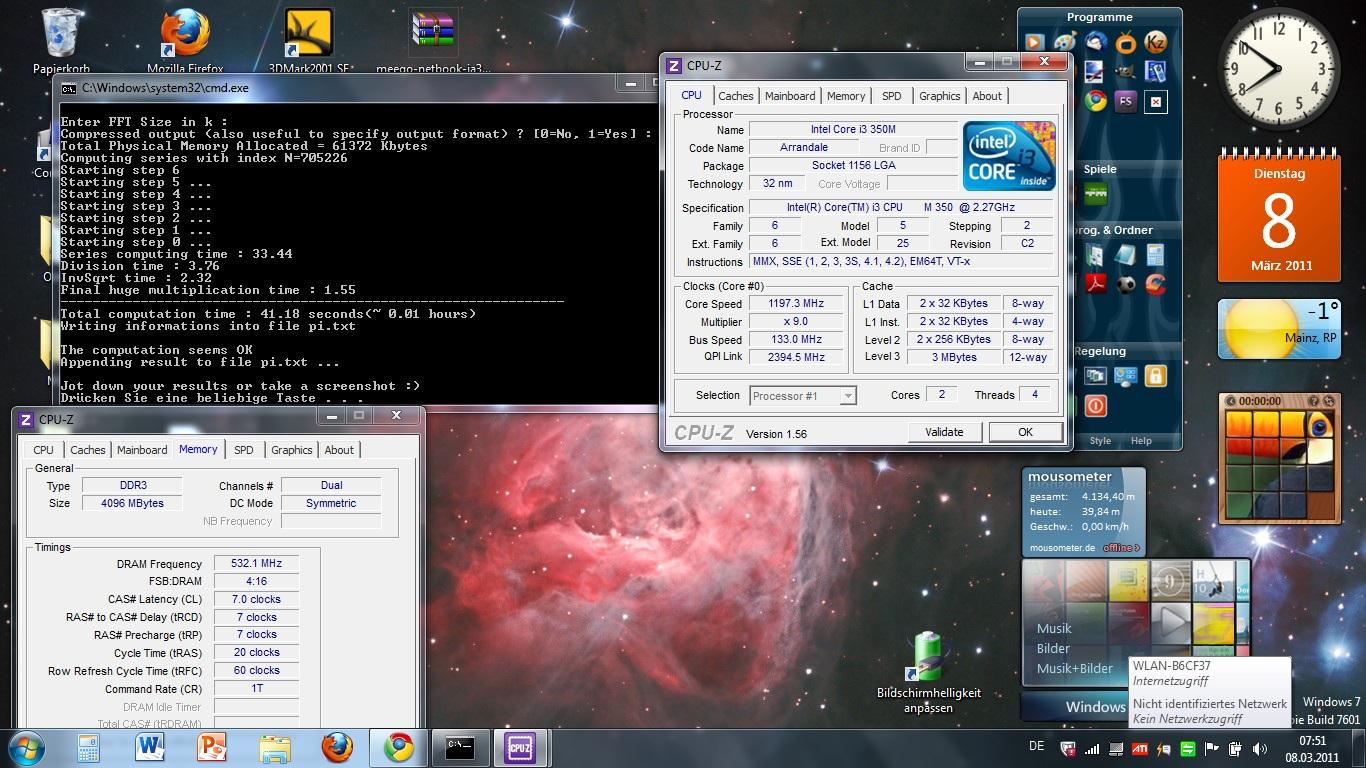Open Windows Explorer from the taskbar
Image resolution: width=1366 pixels, height=768 pixels.
click(x=274, y=747)
